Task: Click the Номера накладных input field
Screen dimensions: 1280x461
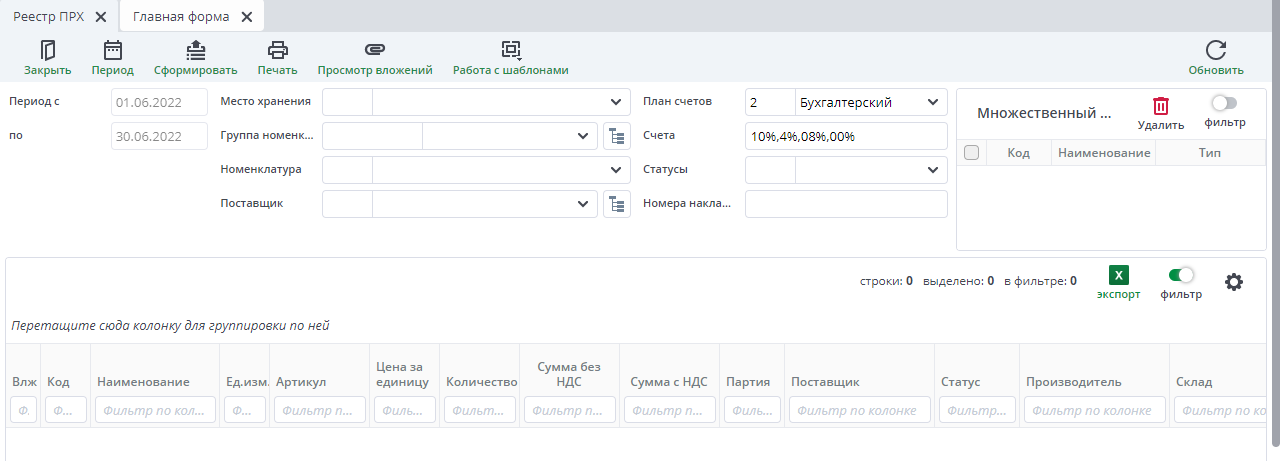Action: (845, 204)
